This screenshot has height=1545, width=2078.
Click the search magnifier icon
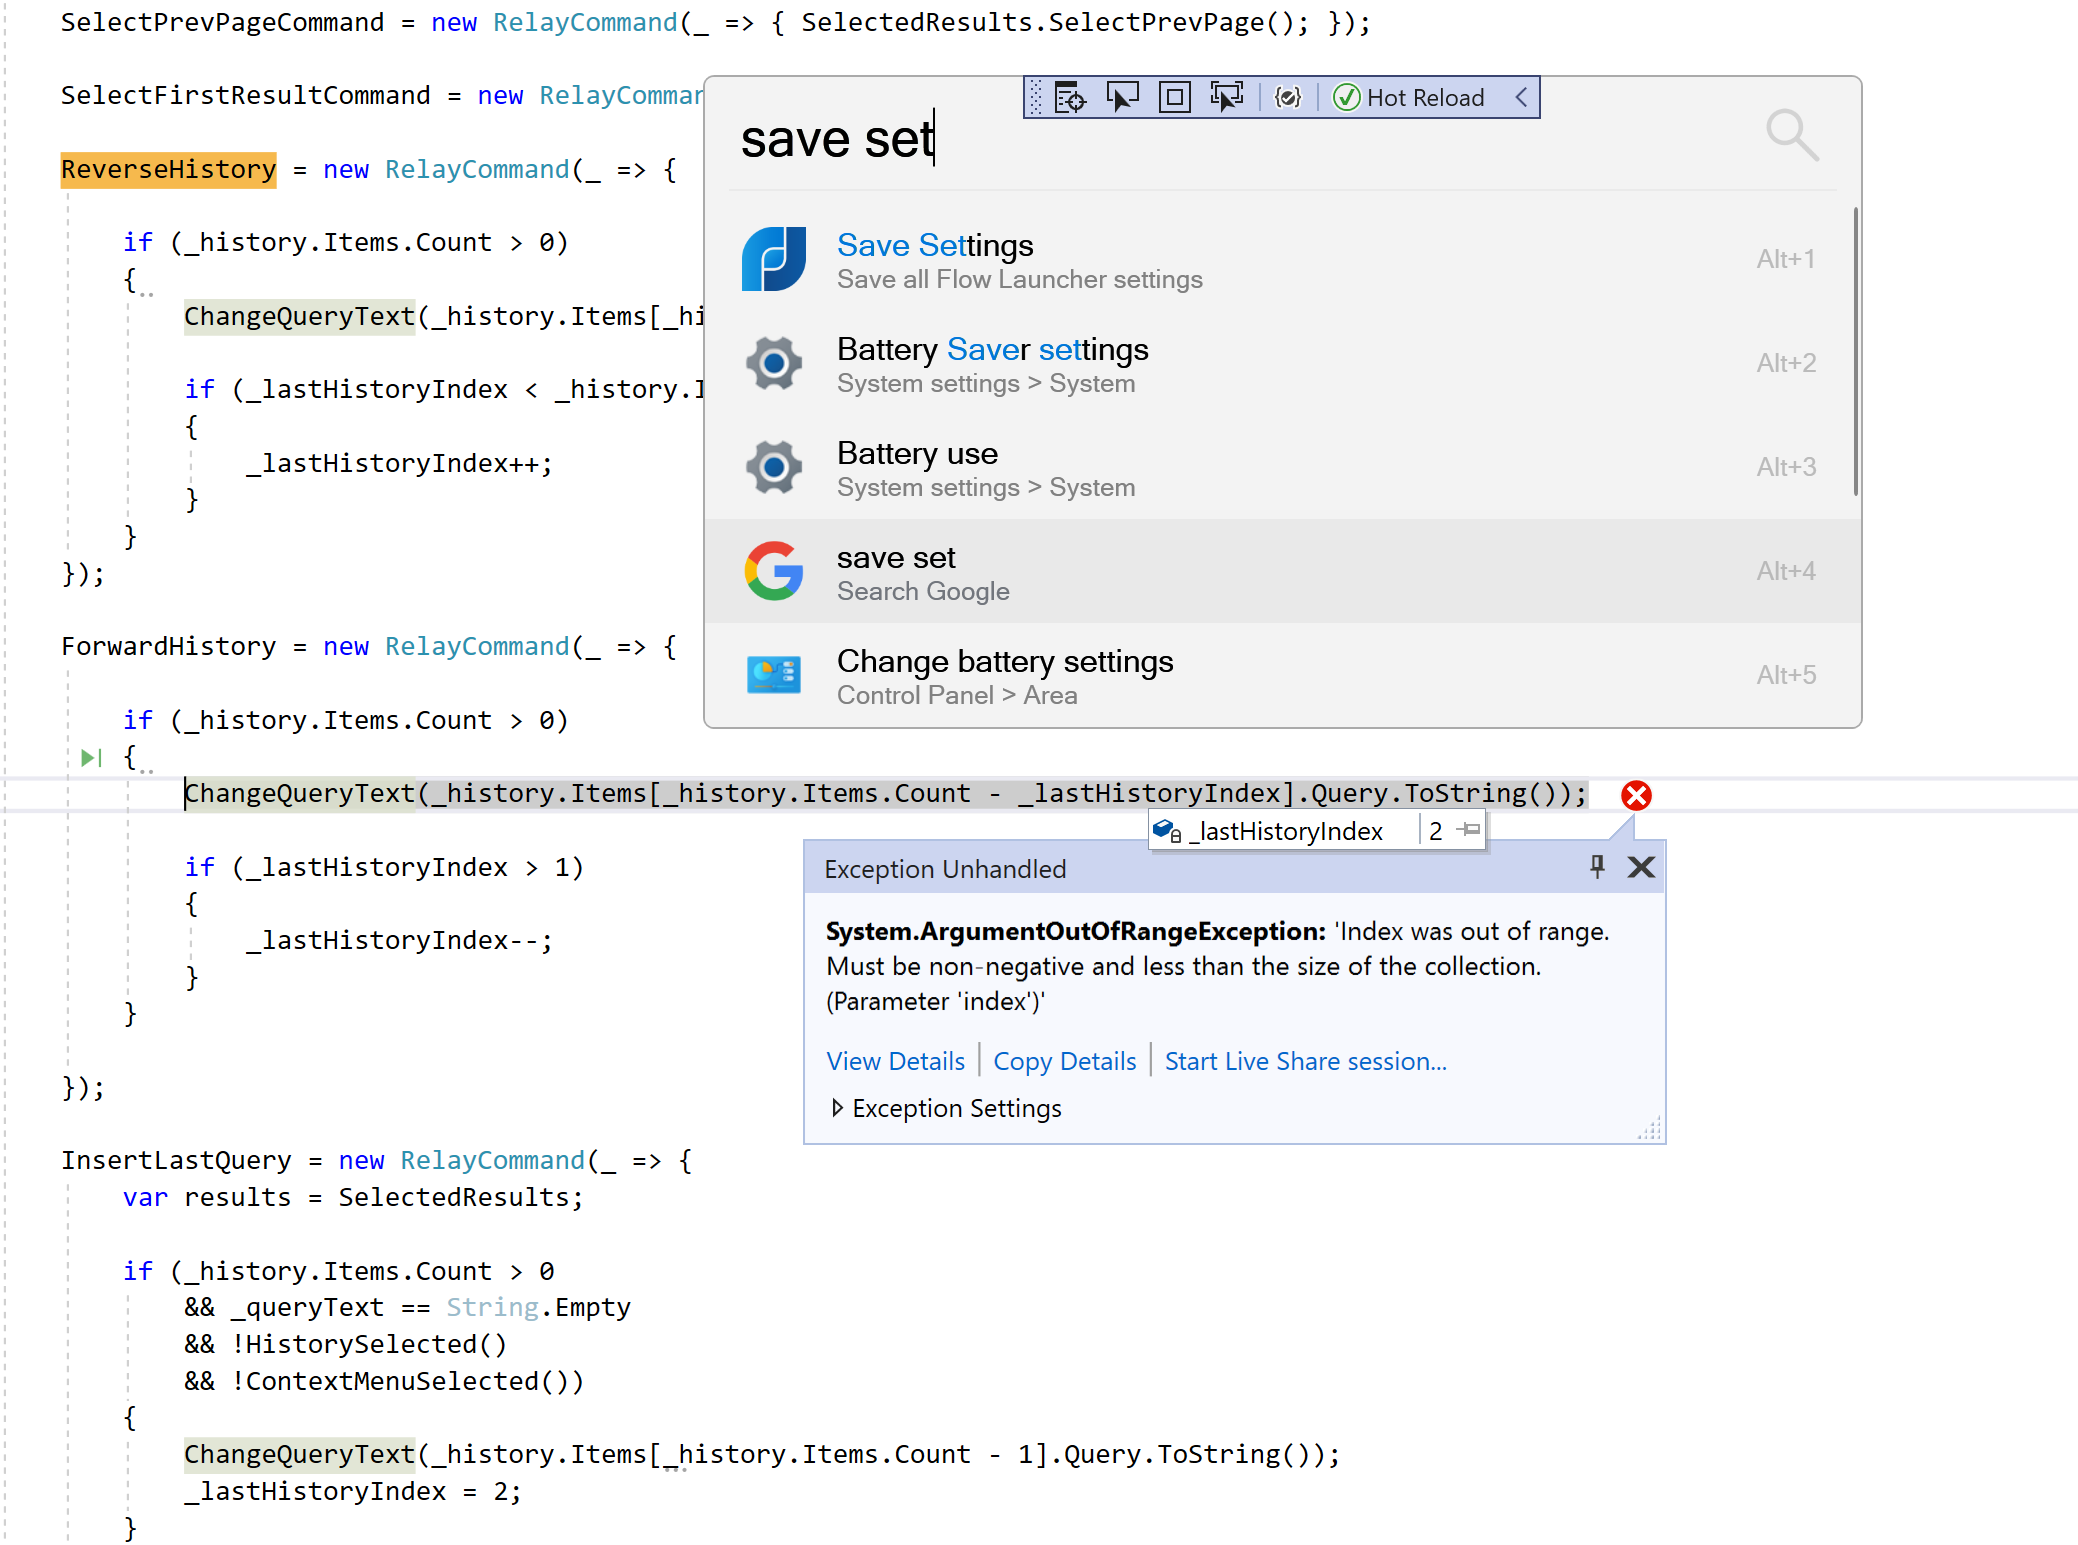click(x=1791, y=135)
